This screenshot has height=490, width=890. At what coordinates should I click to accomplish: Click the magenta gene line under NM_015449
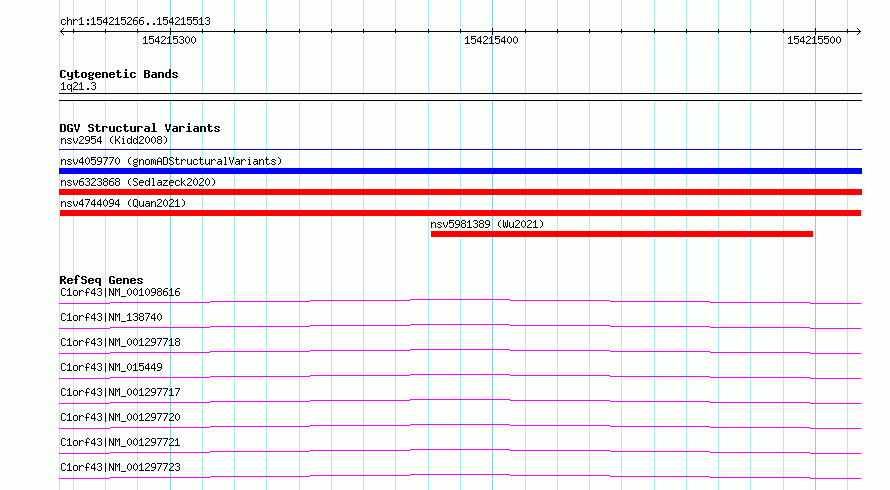point(460,375)
